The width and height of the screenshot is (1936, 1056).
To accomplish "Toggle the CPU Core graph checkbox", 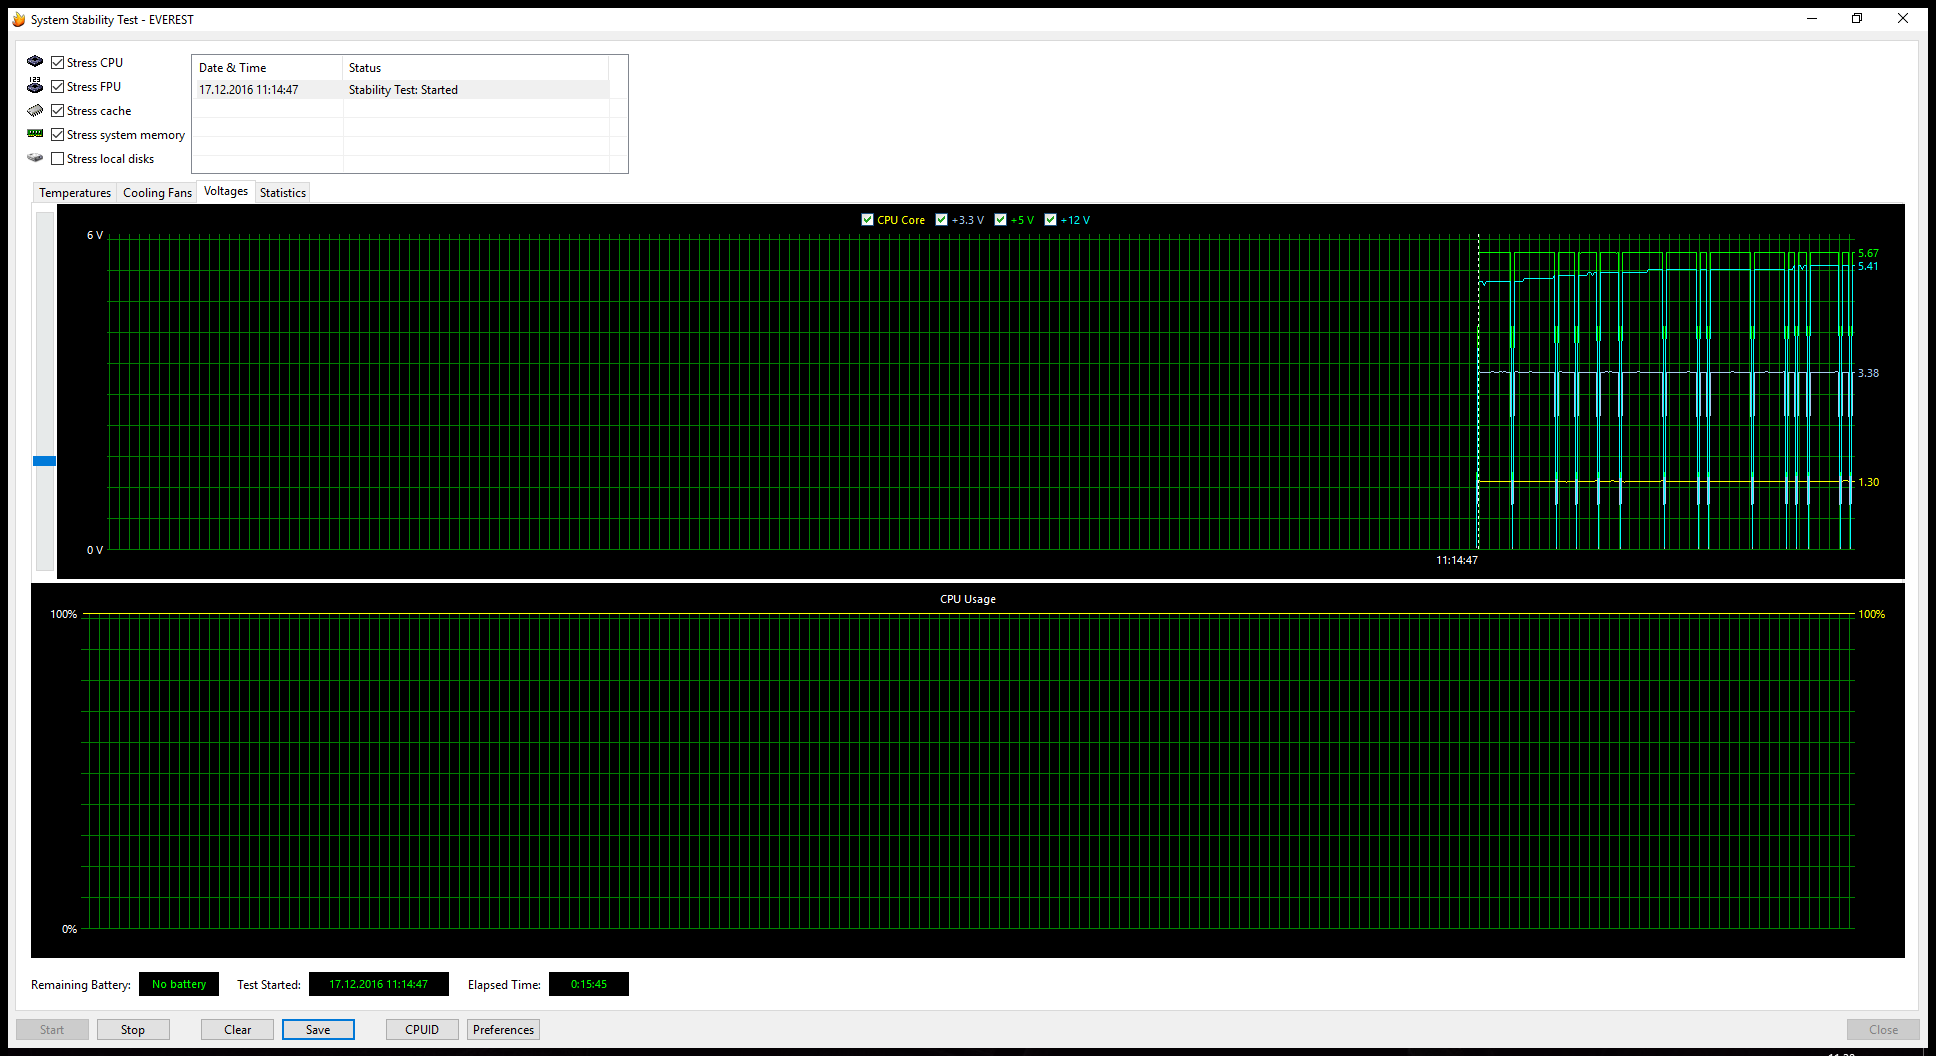I will (x=867, y=220).
